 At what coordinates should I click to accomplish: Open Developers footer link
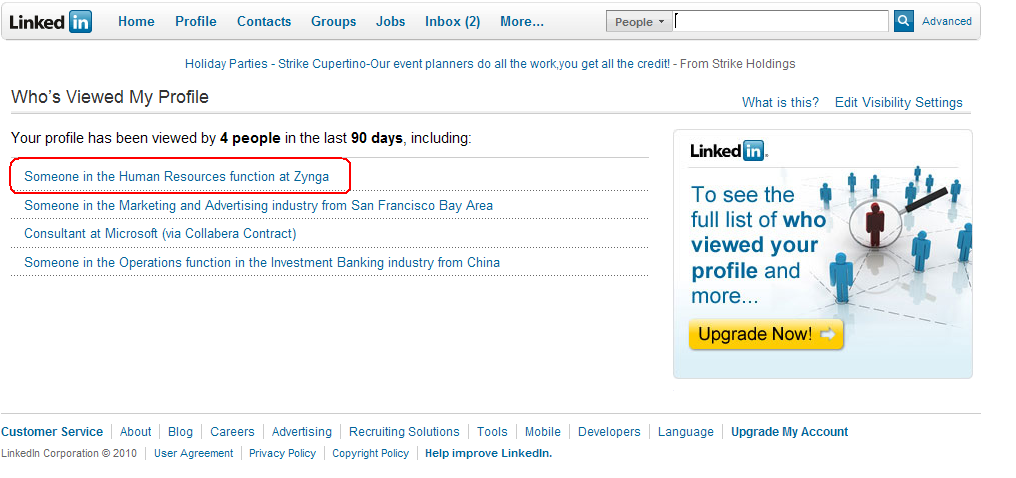coord(609,432)
